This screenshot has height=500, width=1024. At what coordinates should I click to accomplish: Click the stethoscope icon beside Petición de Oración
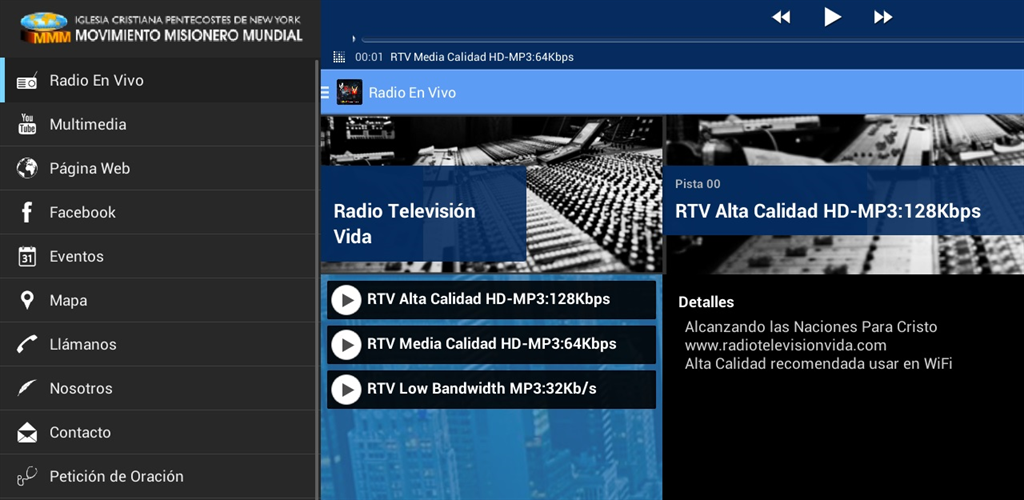(x=27, y=477)
